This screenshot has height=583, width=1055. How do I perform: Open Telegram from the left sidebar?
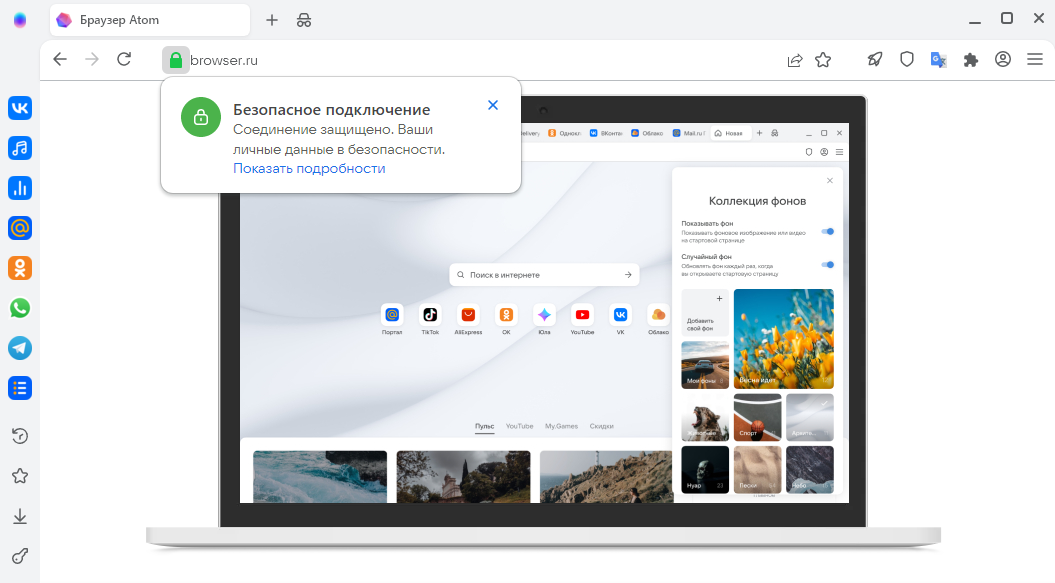click(19, 348)
